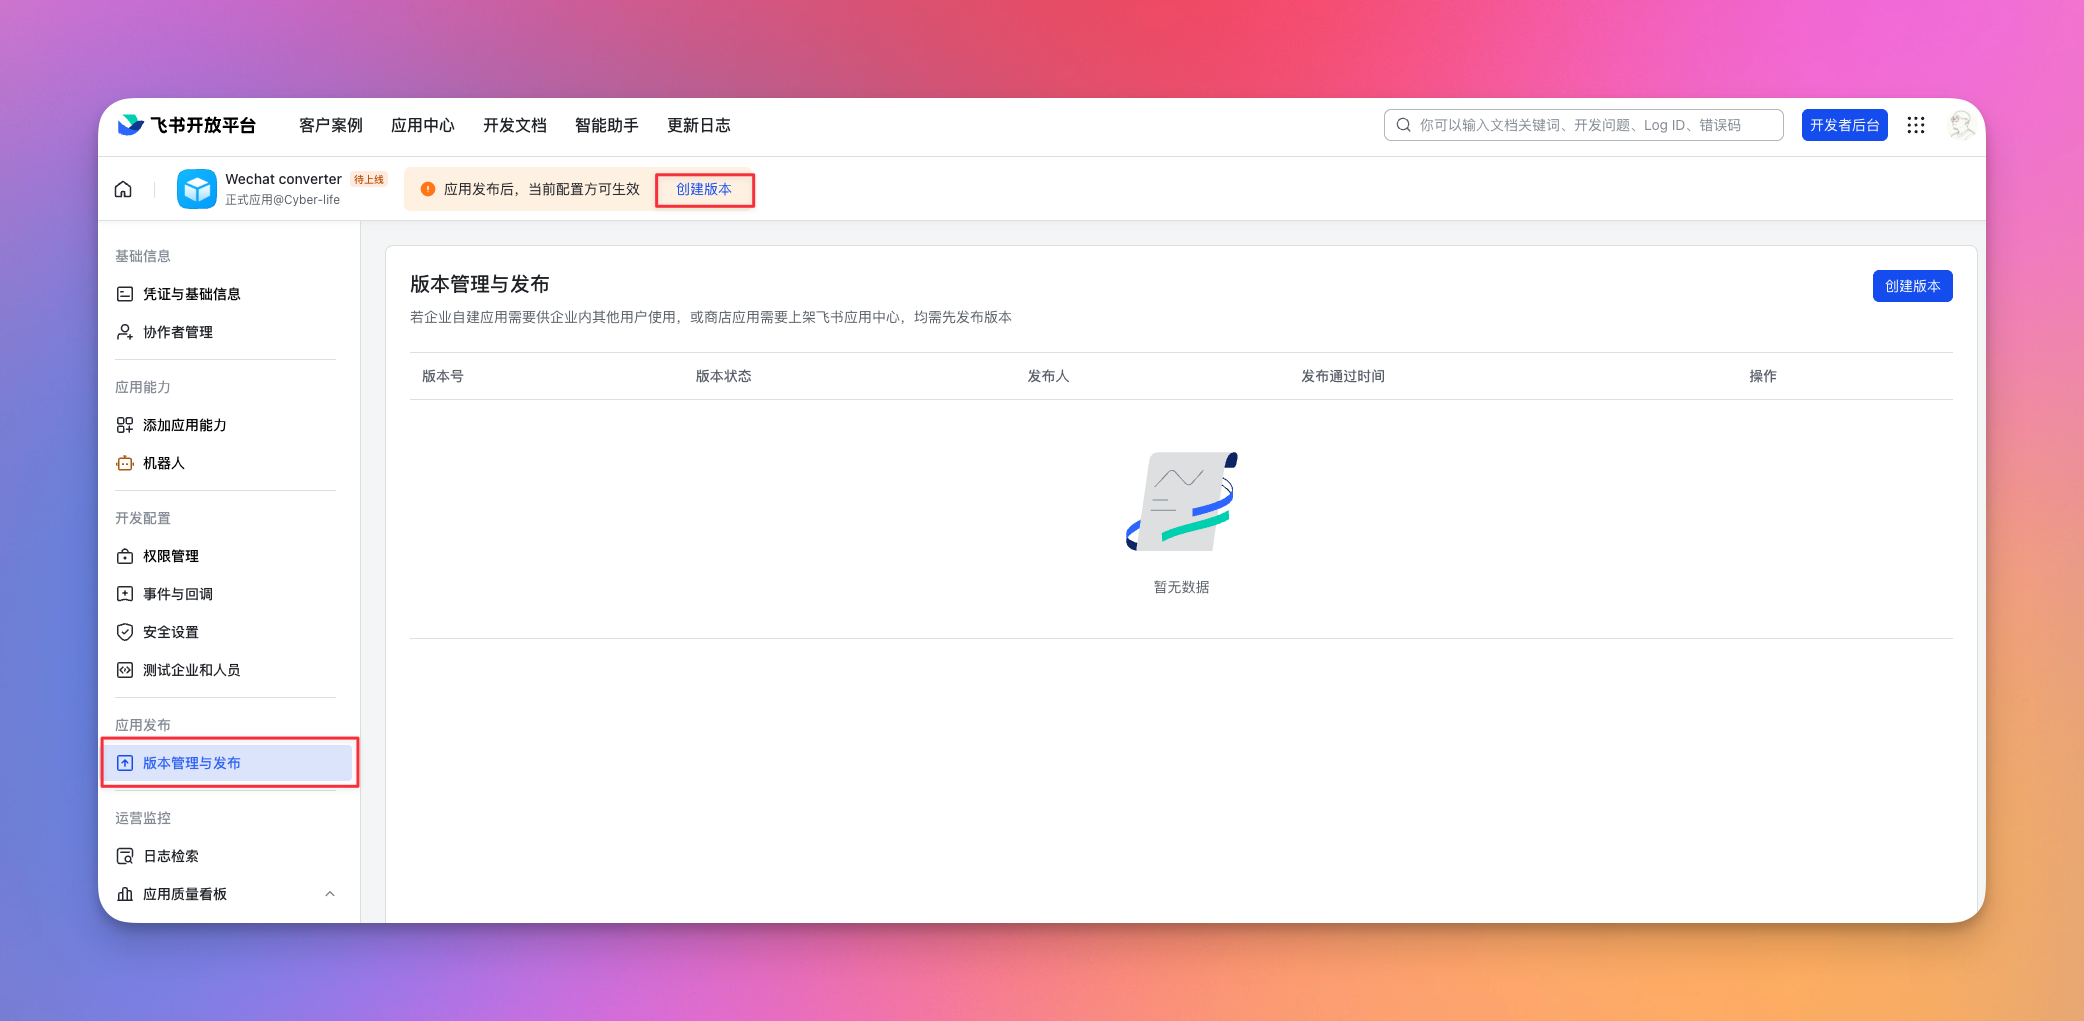Click the empty-state document illustration
This screenshot has height=1021, width=2084.
tap(1182, 501)
